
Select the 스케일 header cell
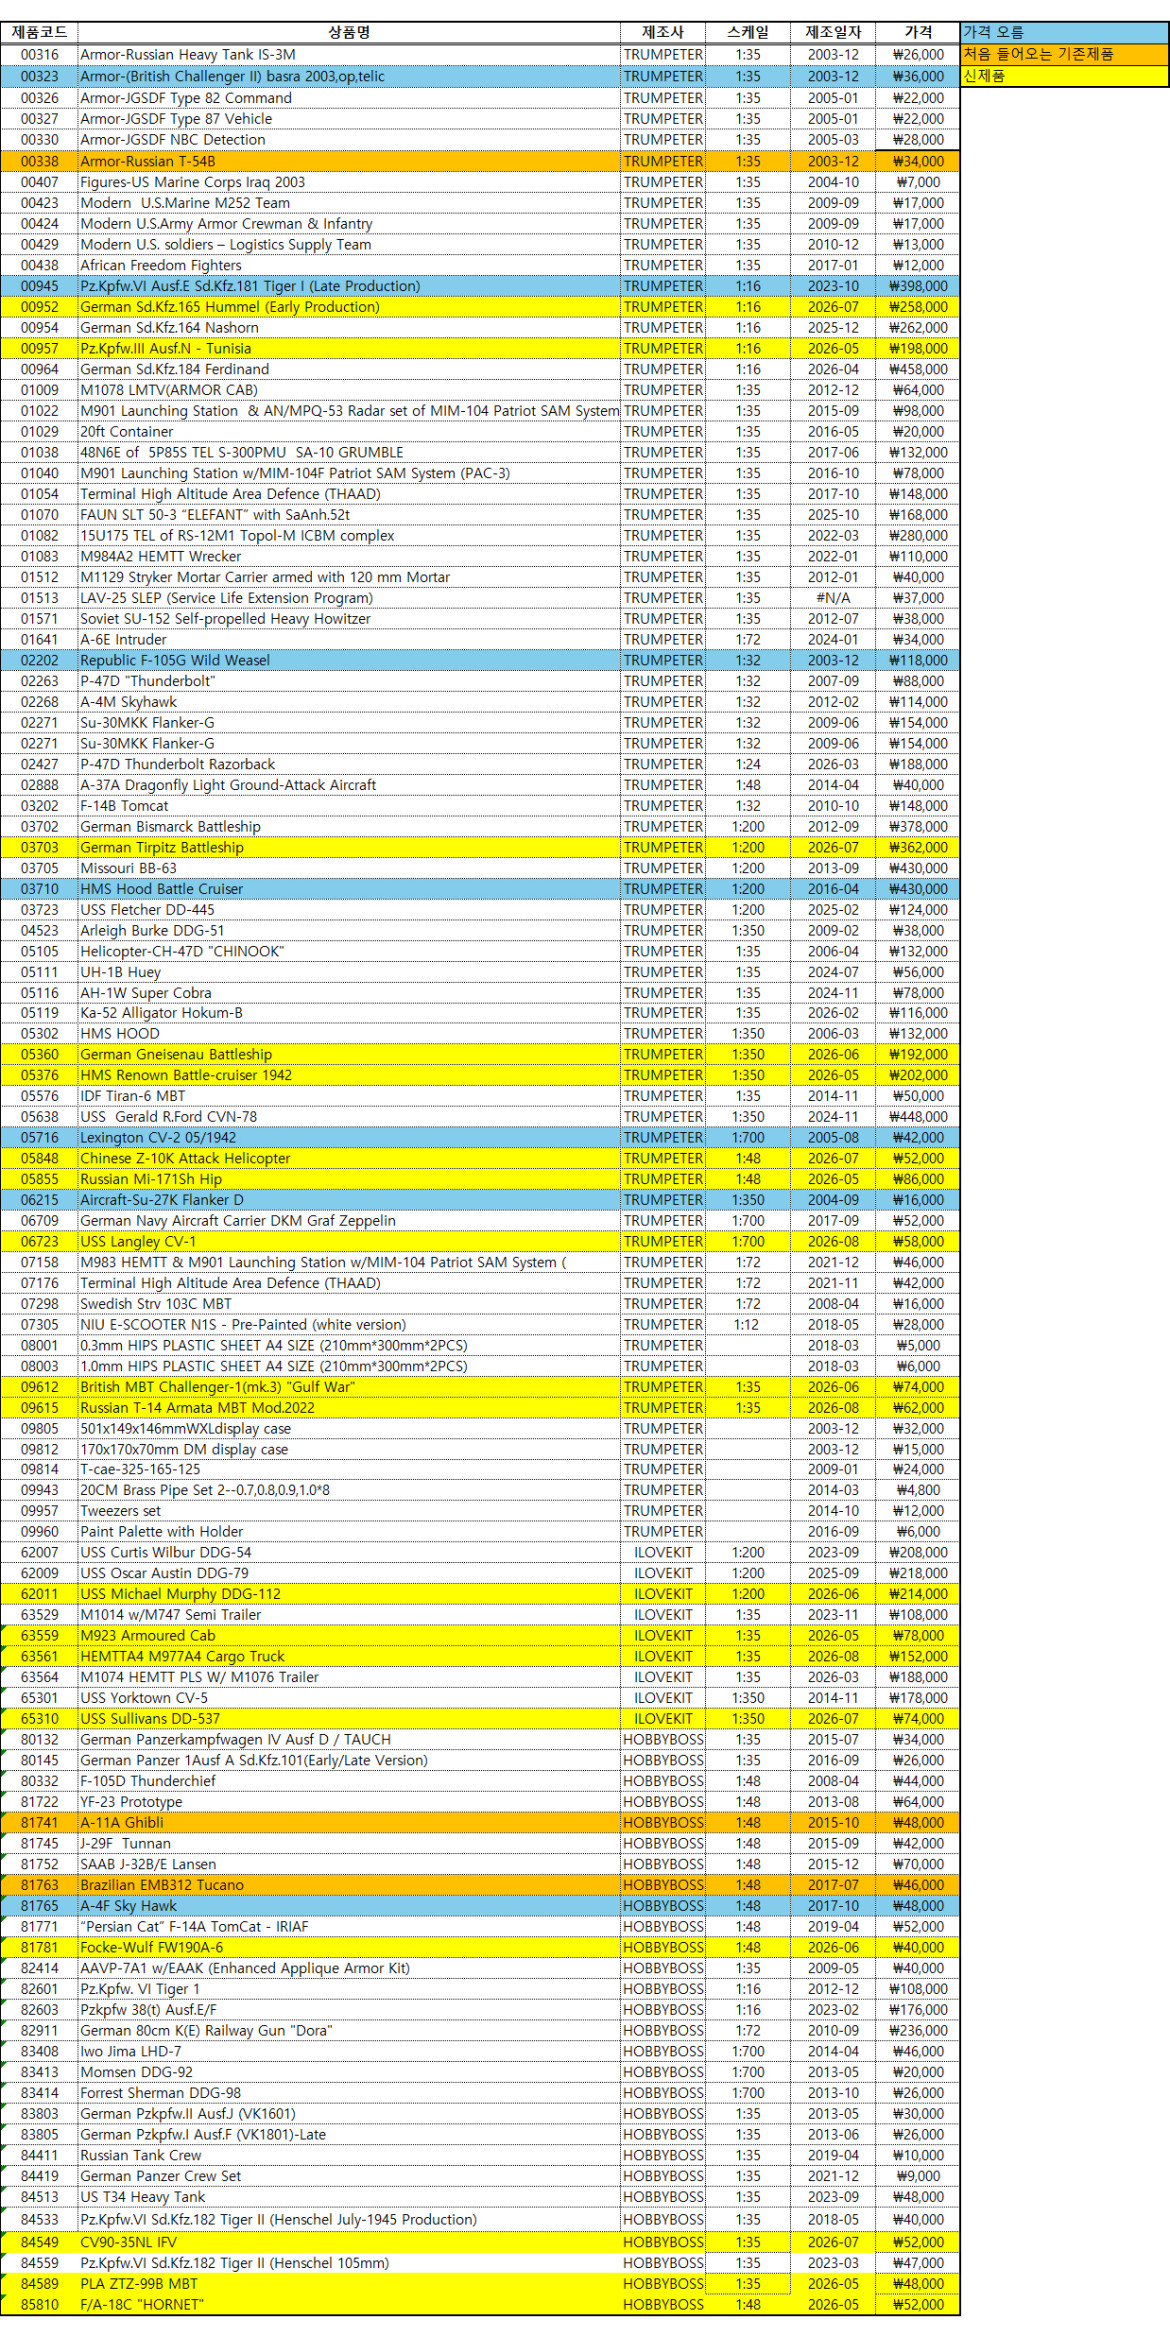pos(748,33)
